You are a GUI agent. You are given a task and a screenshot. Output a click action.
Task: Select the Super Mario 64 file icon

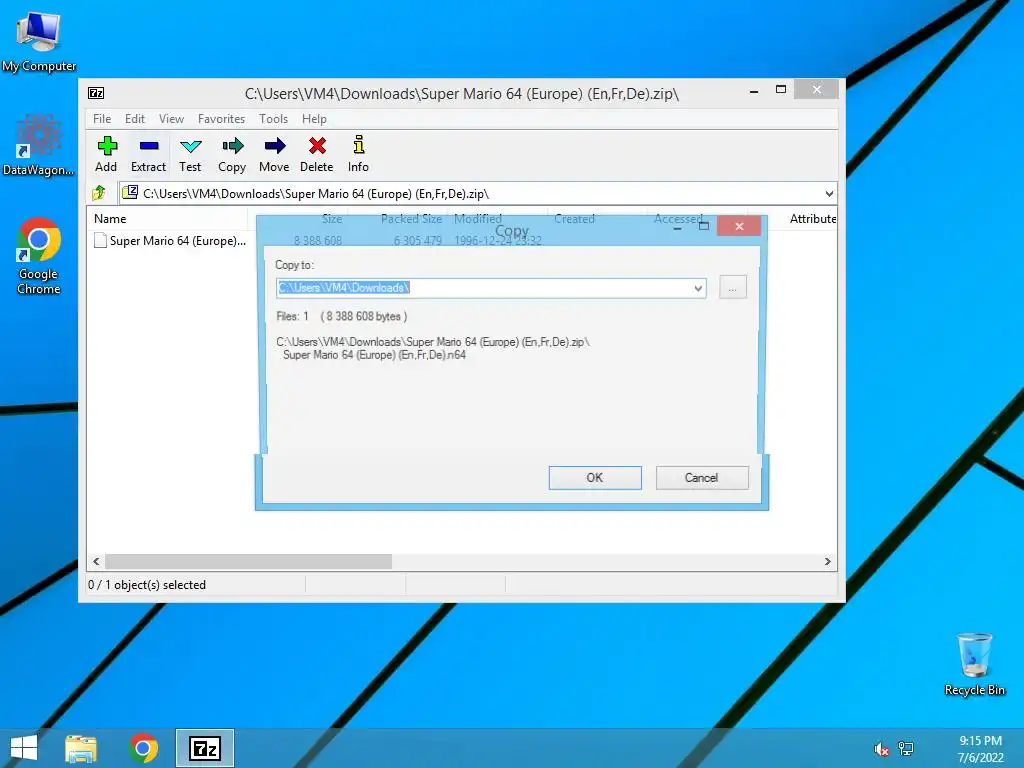click(x=100, y=240)
